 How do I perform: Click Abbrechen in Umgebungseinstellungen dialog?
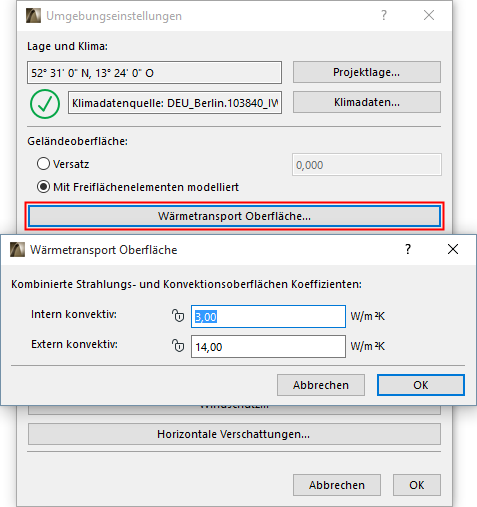click(337, 485)
